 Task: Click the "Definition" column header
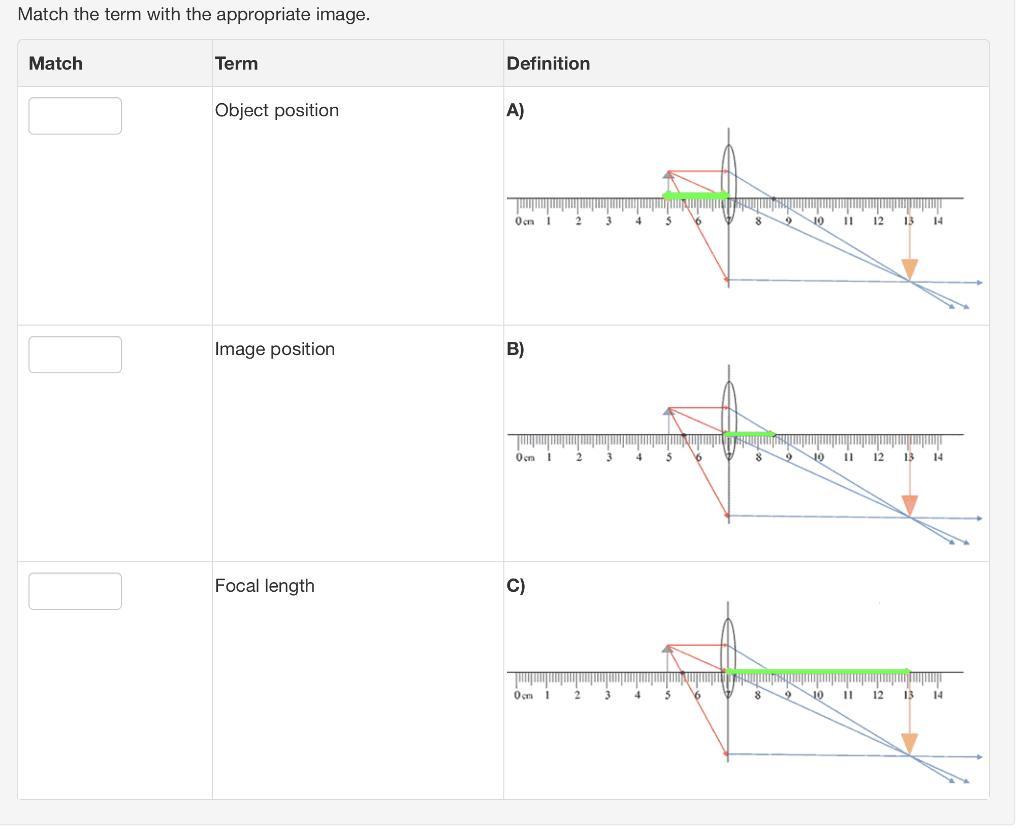click(x=548, y=64)
